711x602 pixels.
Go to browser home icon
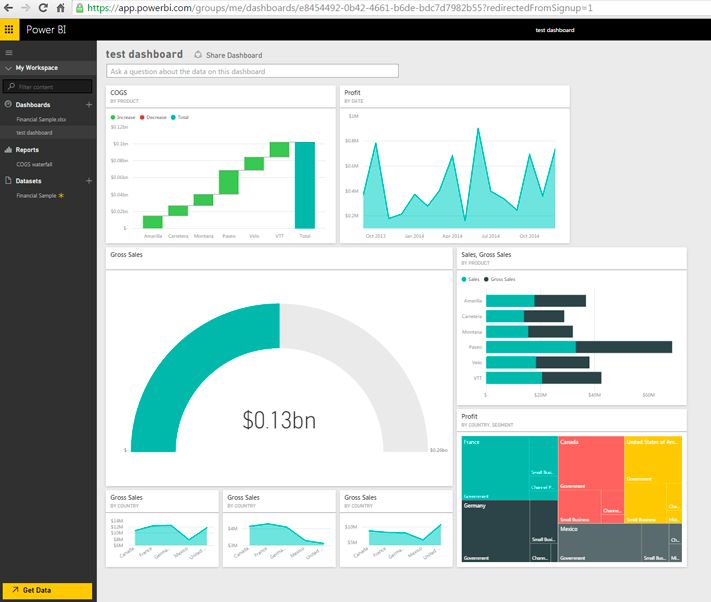point(60,8)
